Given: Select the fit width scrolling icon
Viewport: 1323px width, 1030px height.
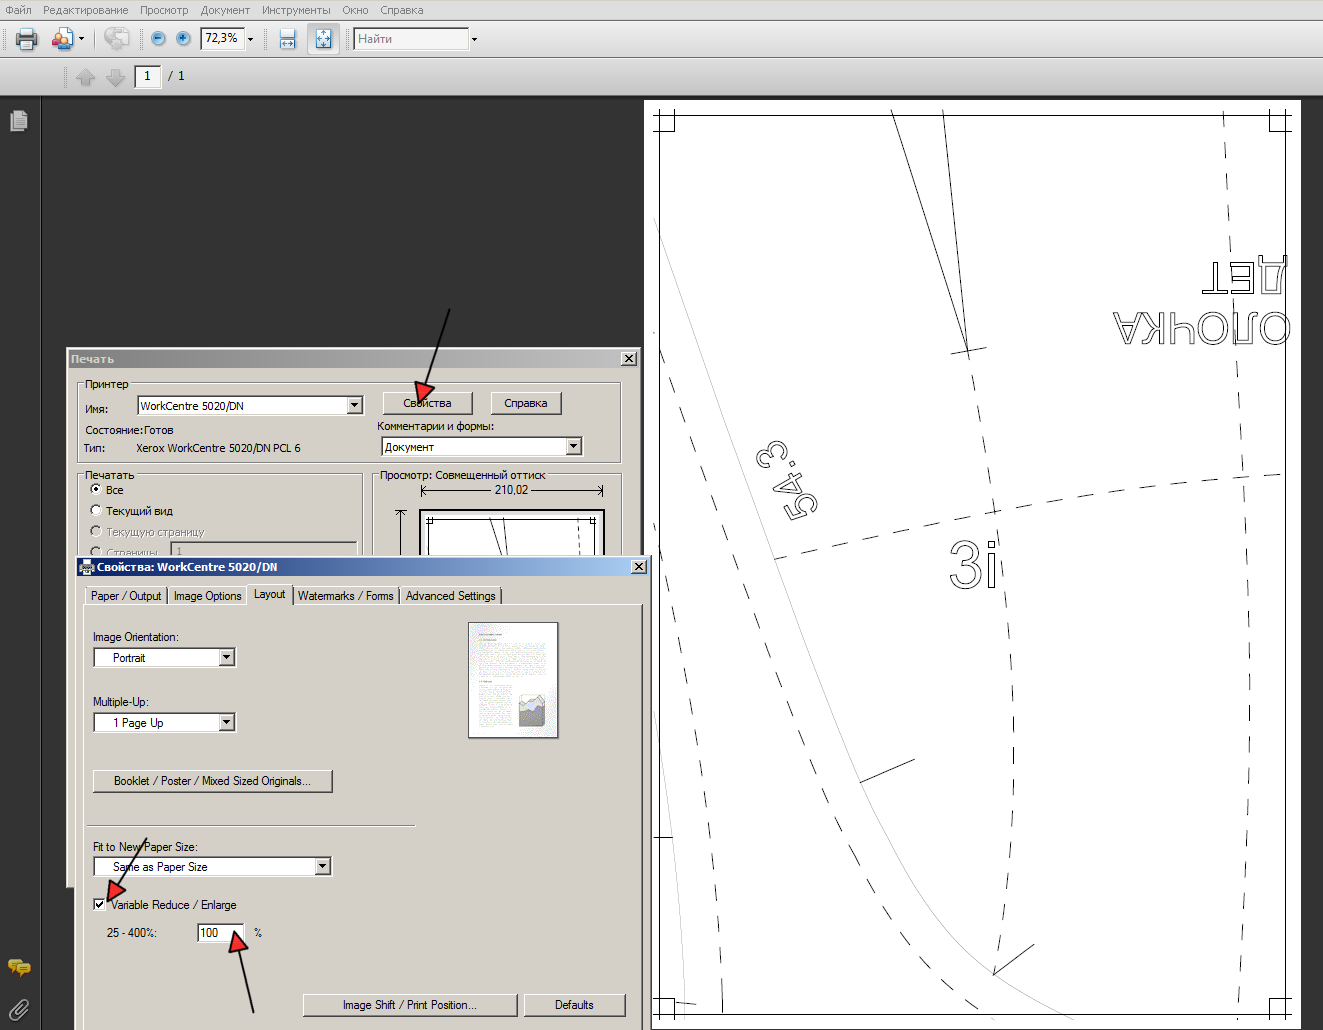Looking at the screenshot, I should click(x=288, y=39).
